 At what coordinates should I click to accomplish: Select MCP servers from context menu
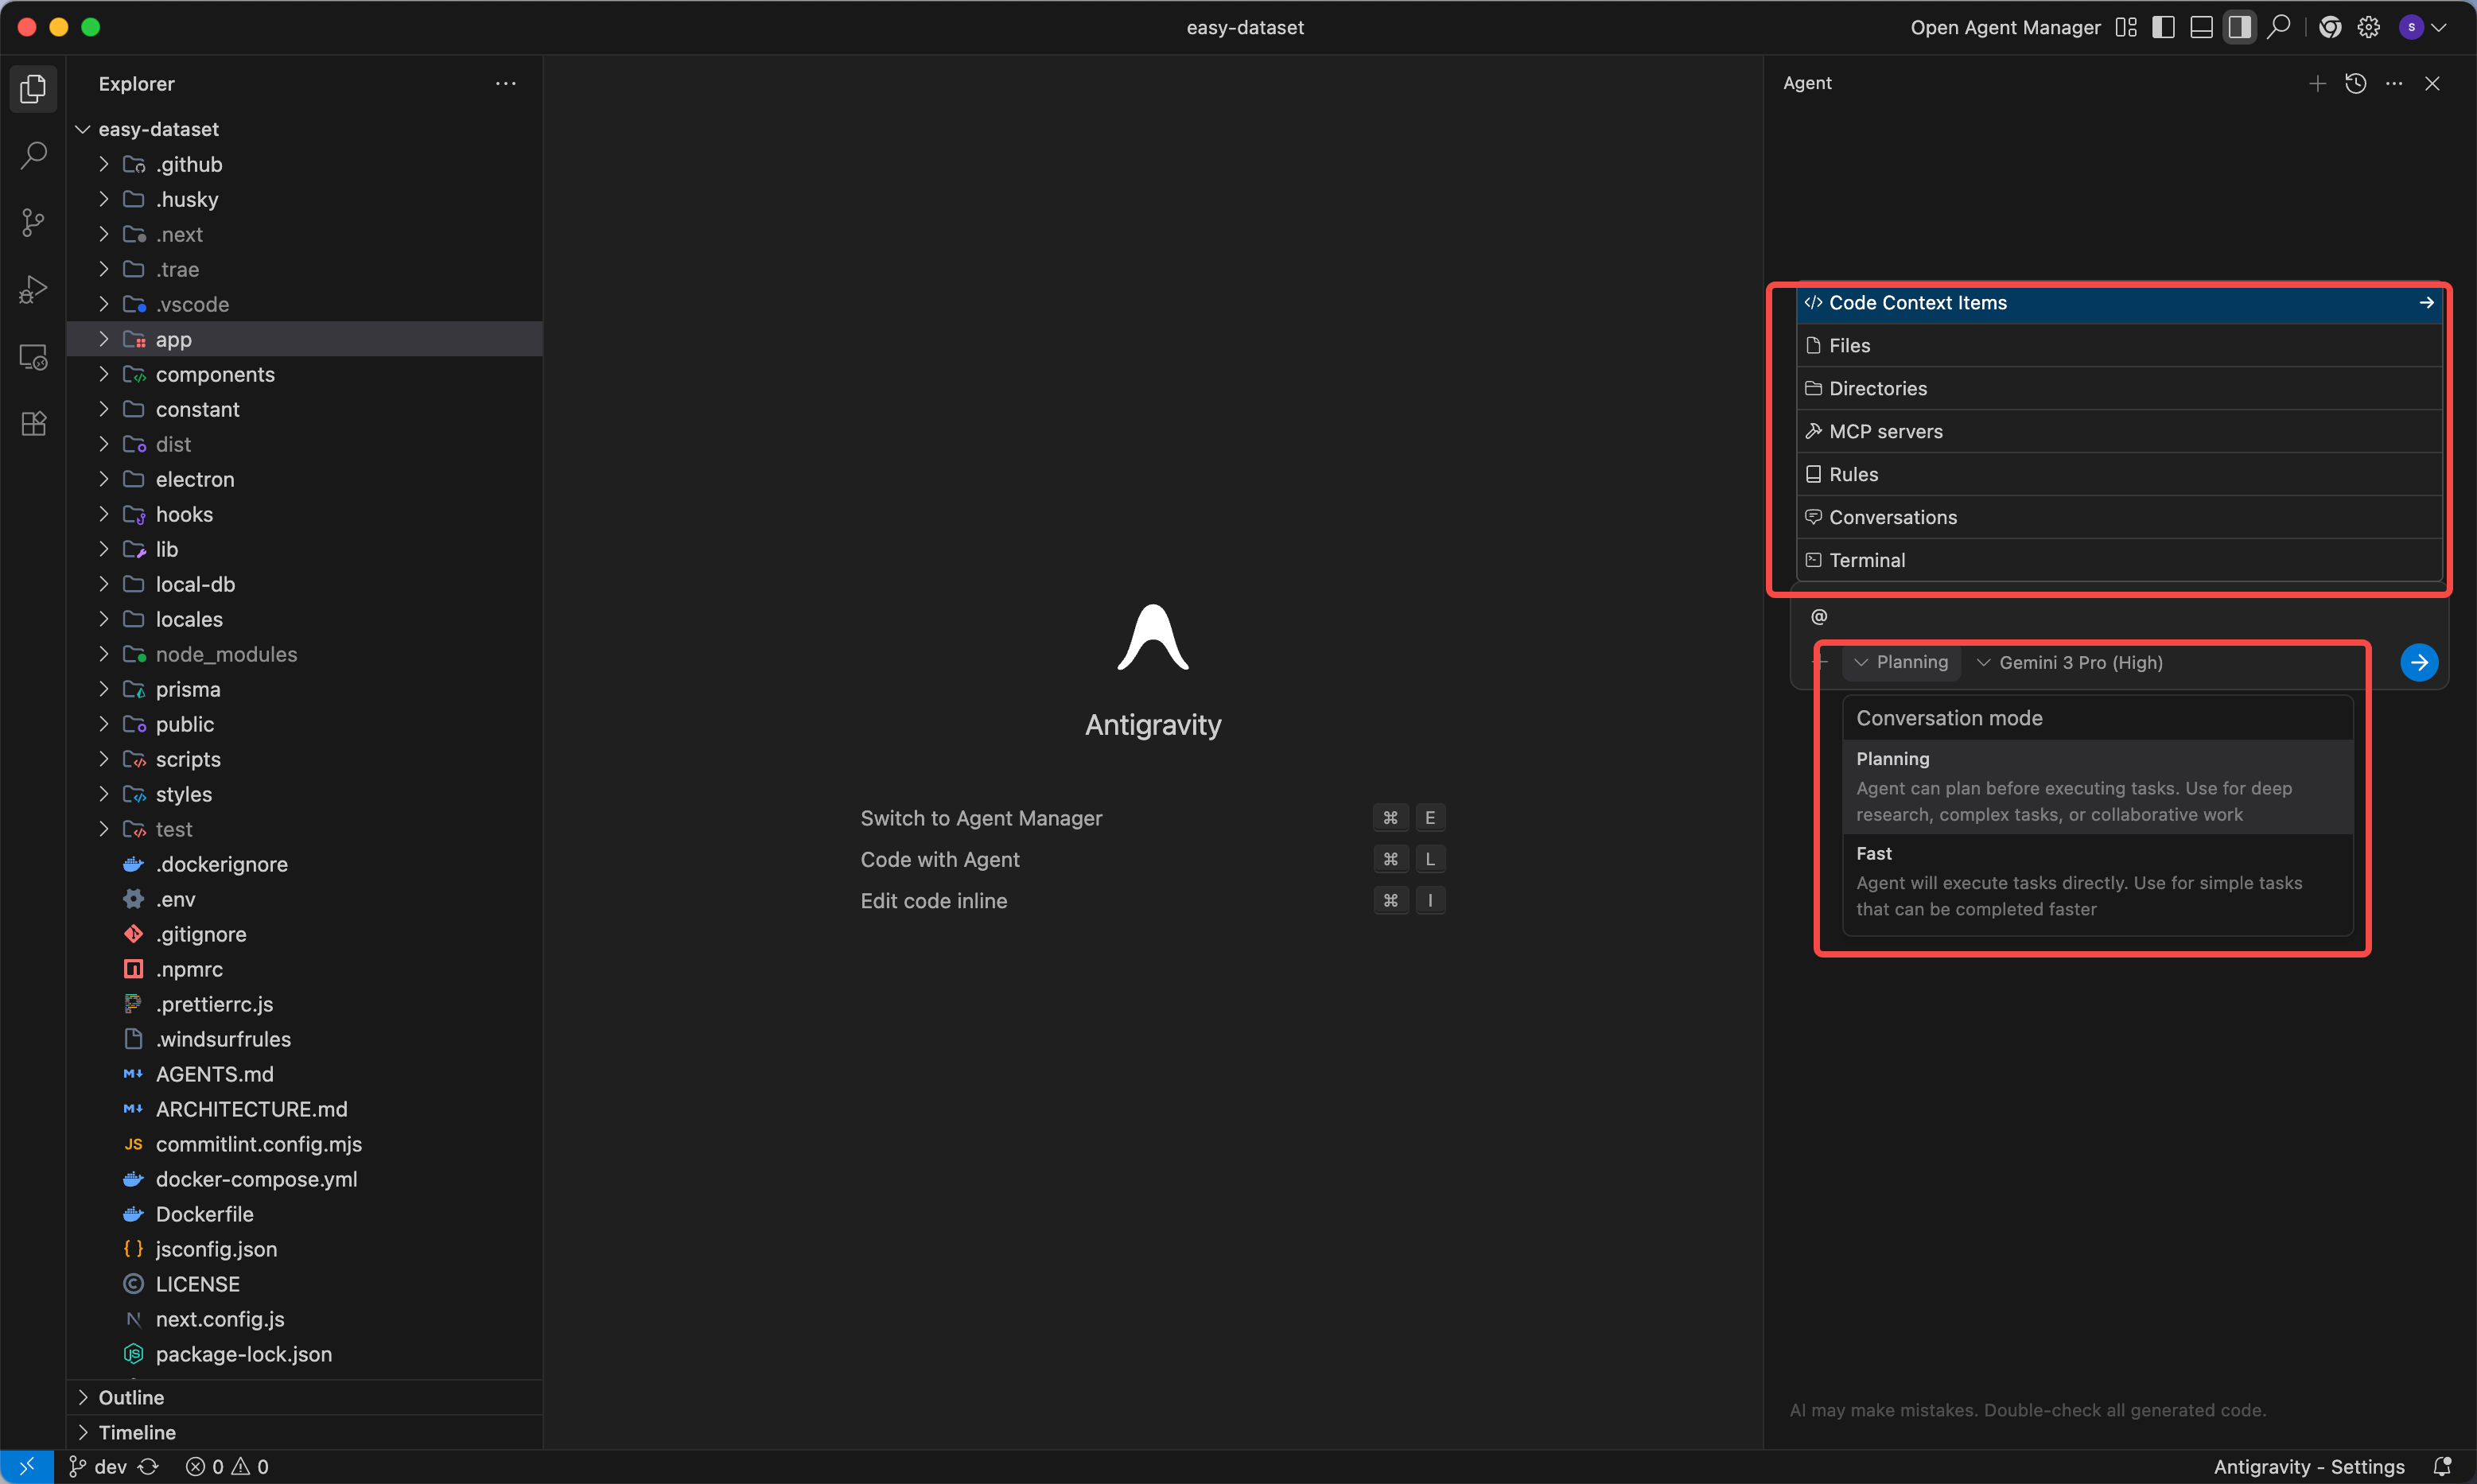coord(1885,431)
